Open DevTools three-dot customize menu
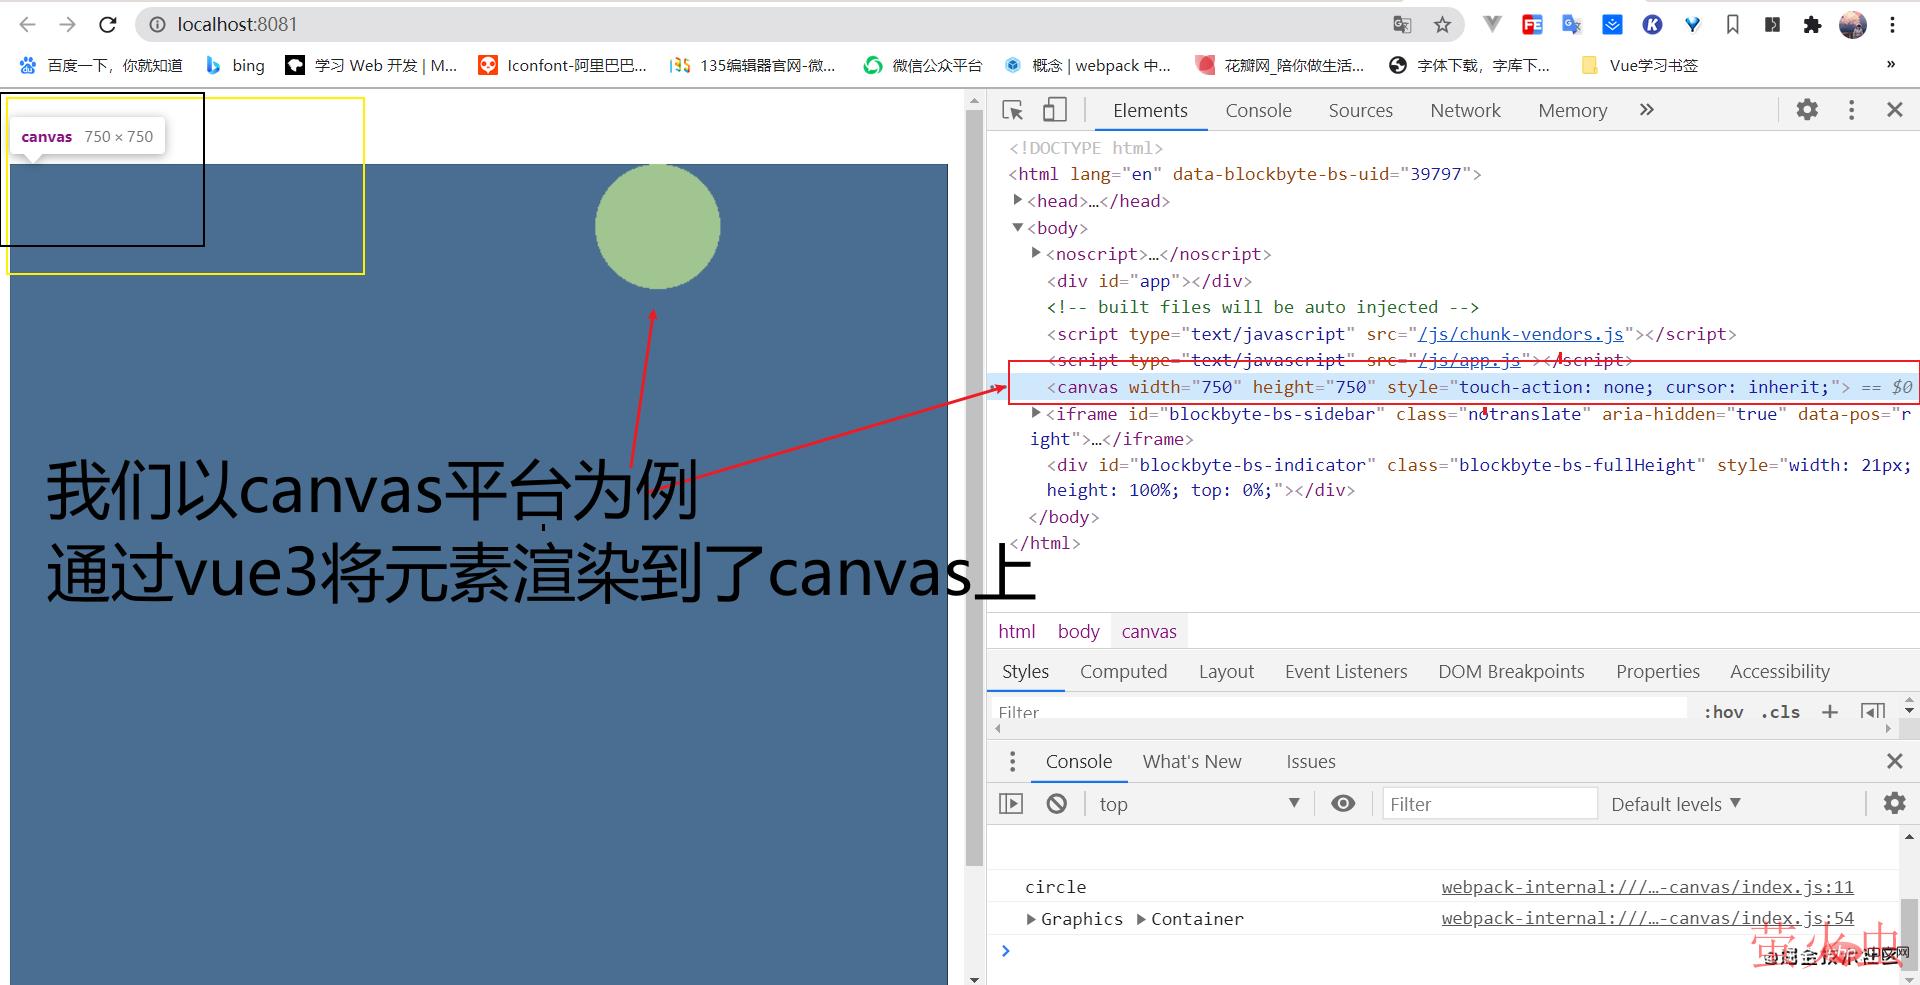Image resolution: width=1920 pixels, height=985 pixels. coord(1851,110)
